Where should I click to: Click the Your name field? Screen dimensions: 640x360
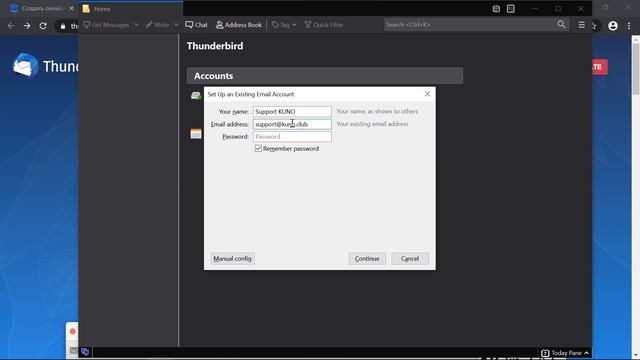click(x=292, y=111)
